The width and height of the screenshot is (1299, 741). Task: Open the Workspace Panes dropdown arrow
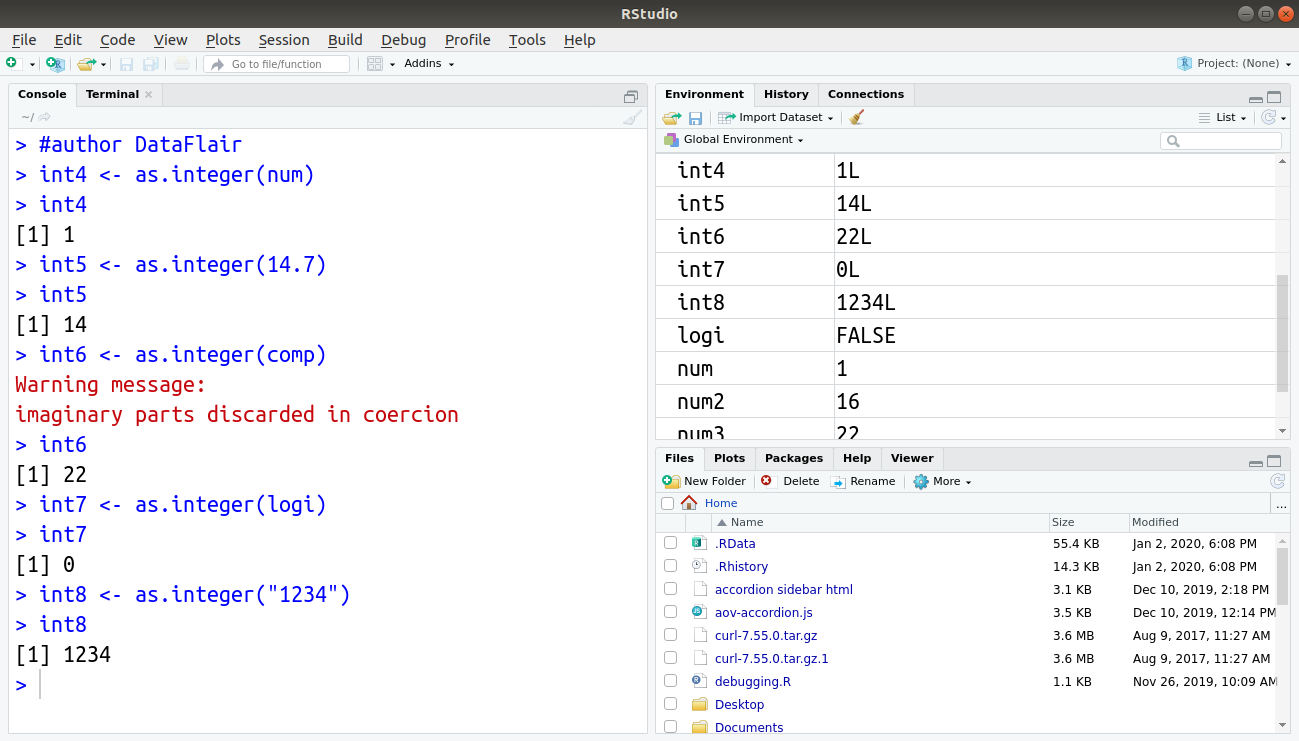392,64
